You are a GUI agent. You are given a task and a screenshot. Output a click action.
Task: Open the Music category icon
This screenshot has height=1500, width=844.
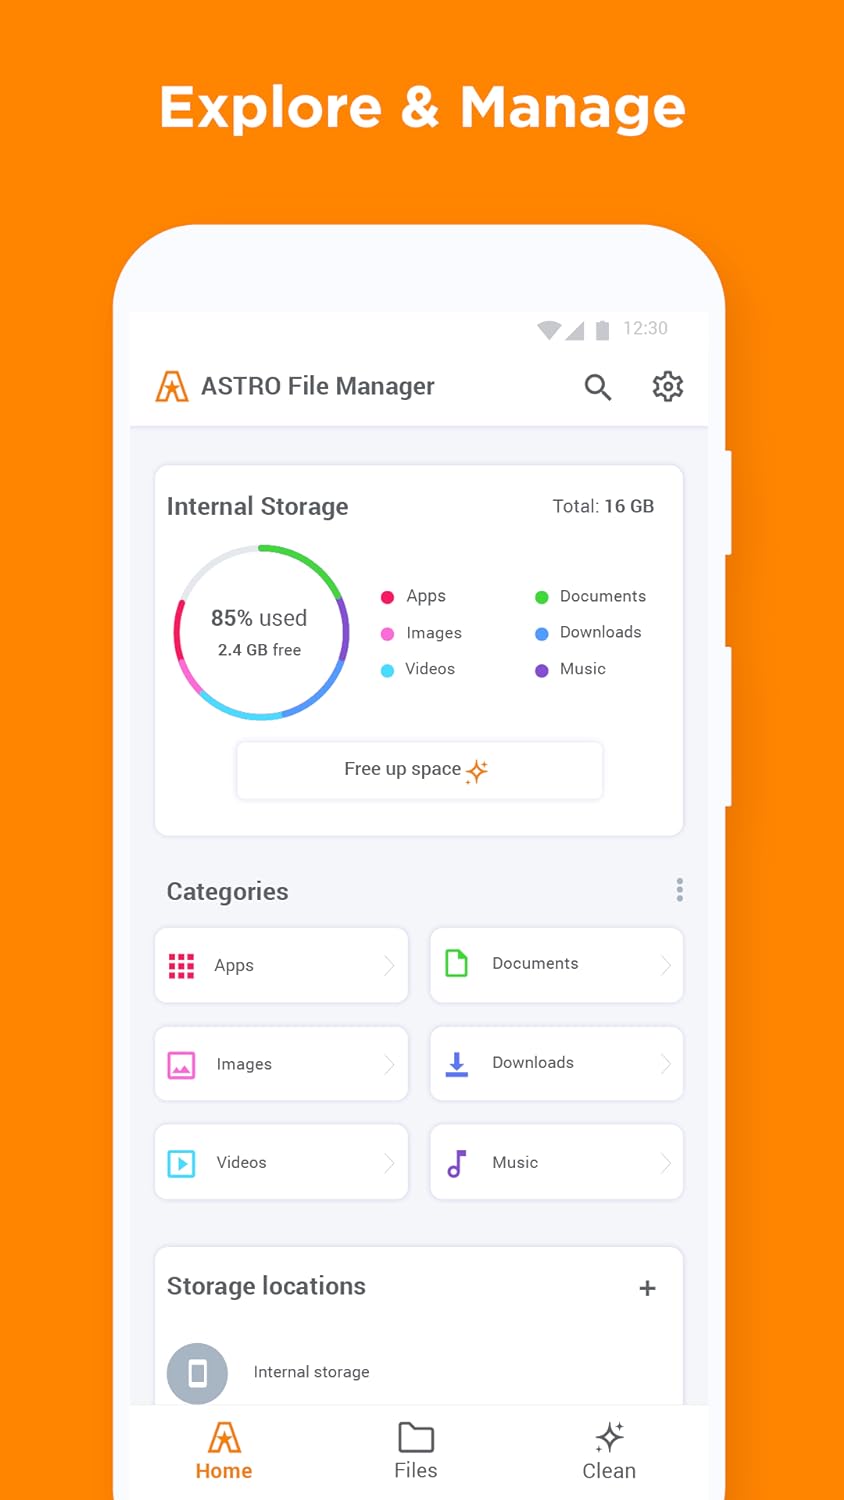tap(456, 1162)
